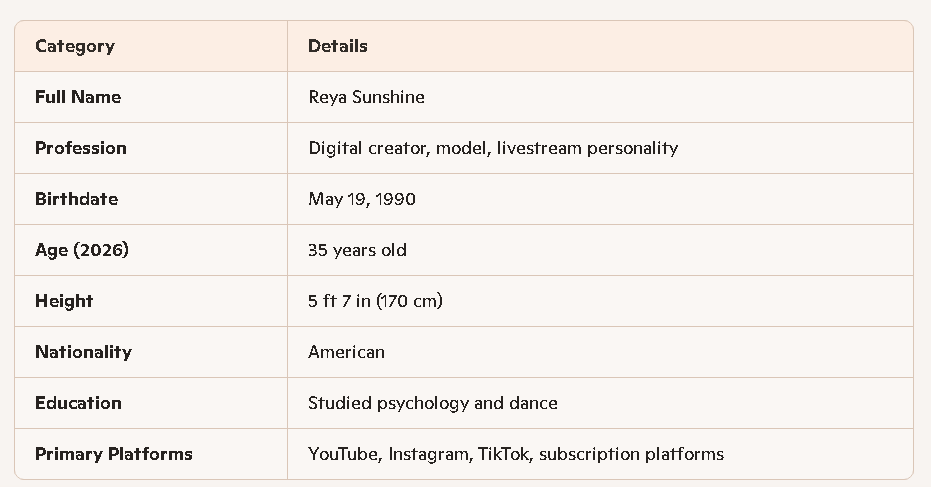931x487 pixels.
Task: Click the May 19, 1990 date value
Action: (x=362, y=199)
